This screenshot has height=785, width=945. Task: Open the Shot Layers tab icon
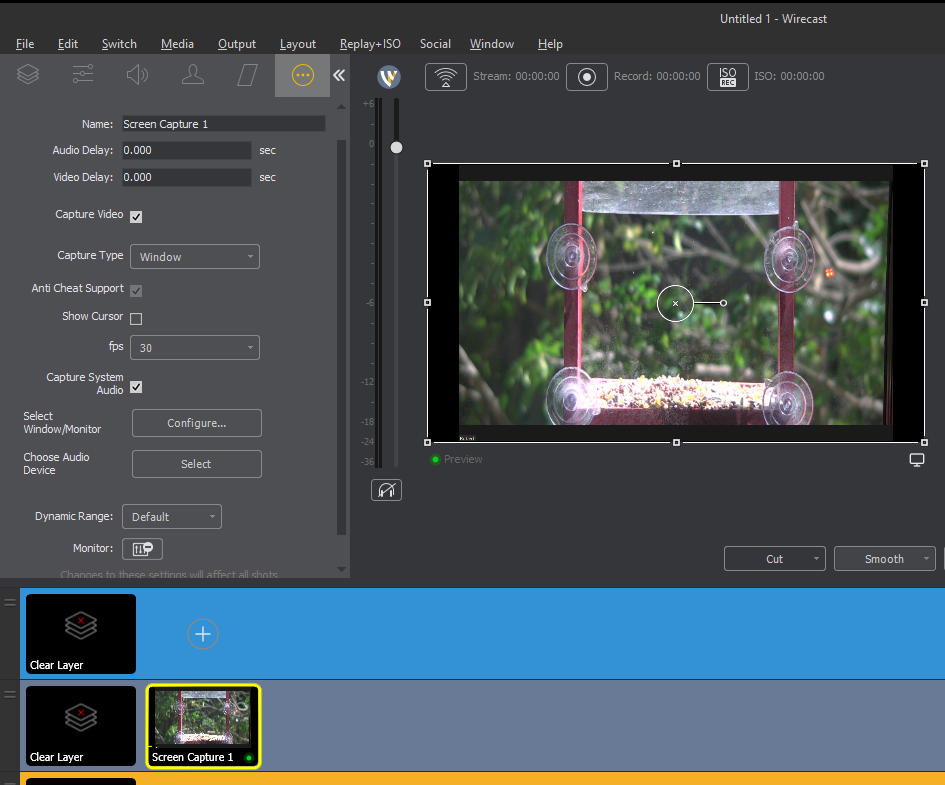pos(28,75)
